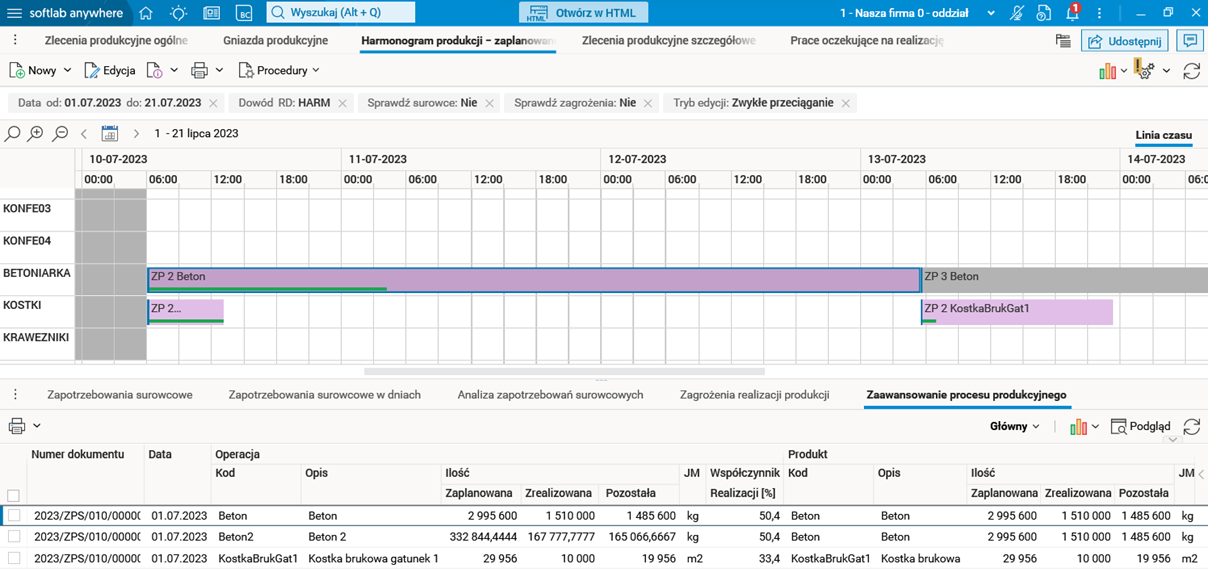
Task: Open the comments chat icon
Action: coord(1190,41)
